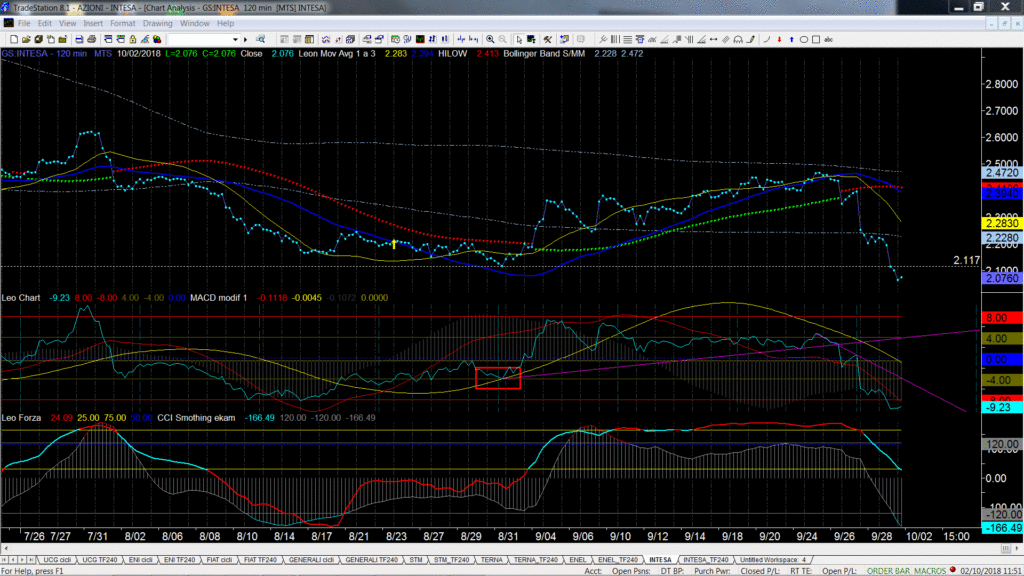Switch to the ENI TF240 workspace tab

(x=179, y=560)
